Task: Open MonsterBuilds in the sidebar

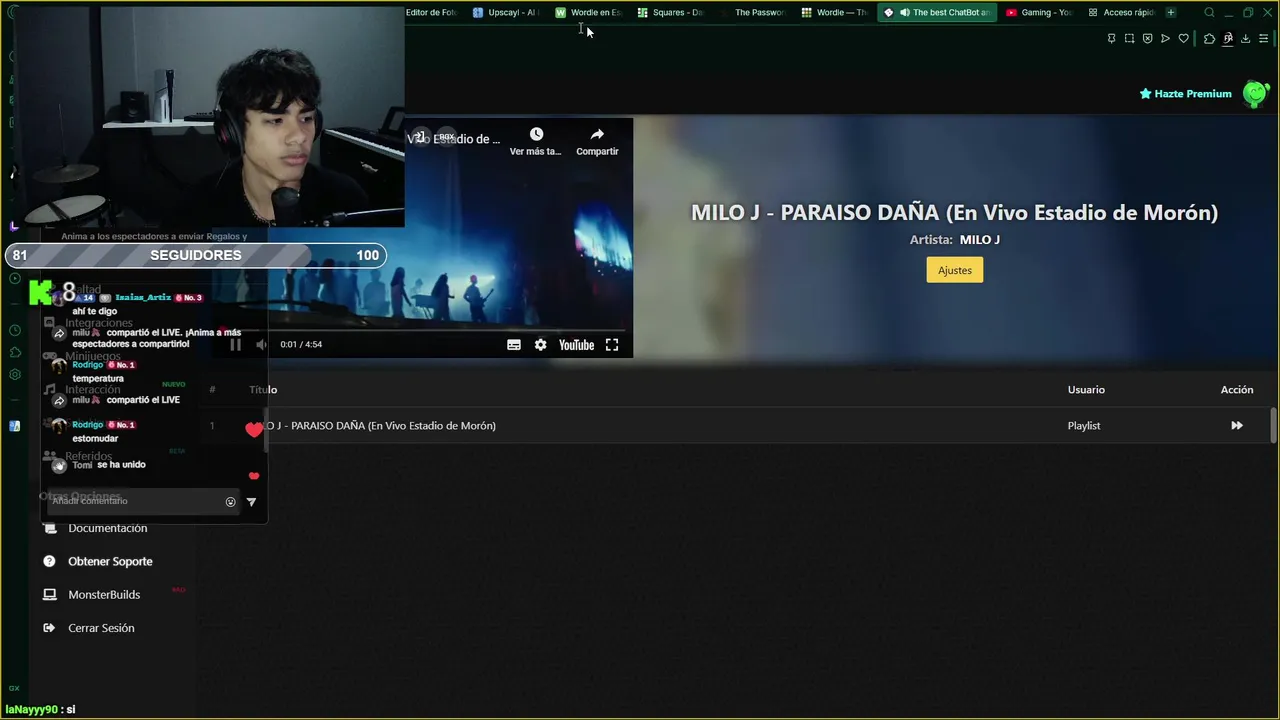Action: pos(104,595)
